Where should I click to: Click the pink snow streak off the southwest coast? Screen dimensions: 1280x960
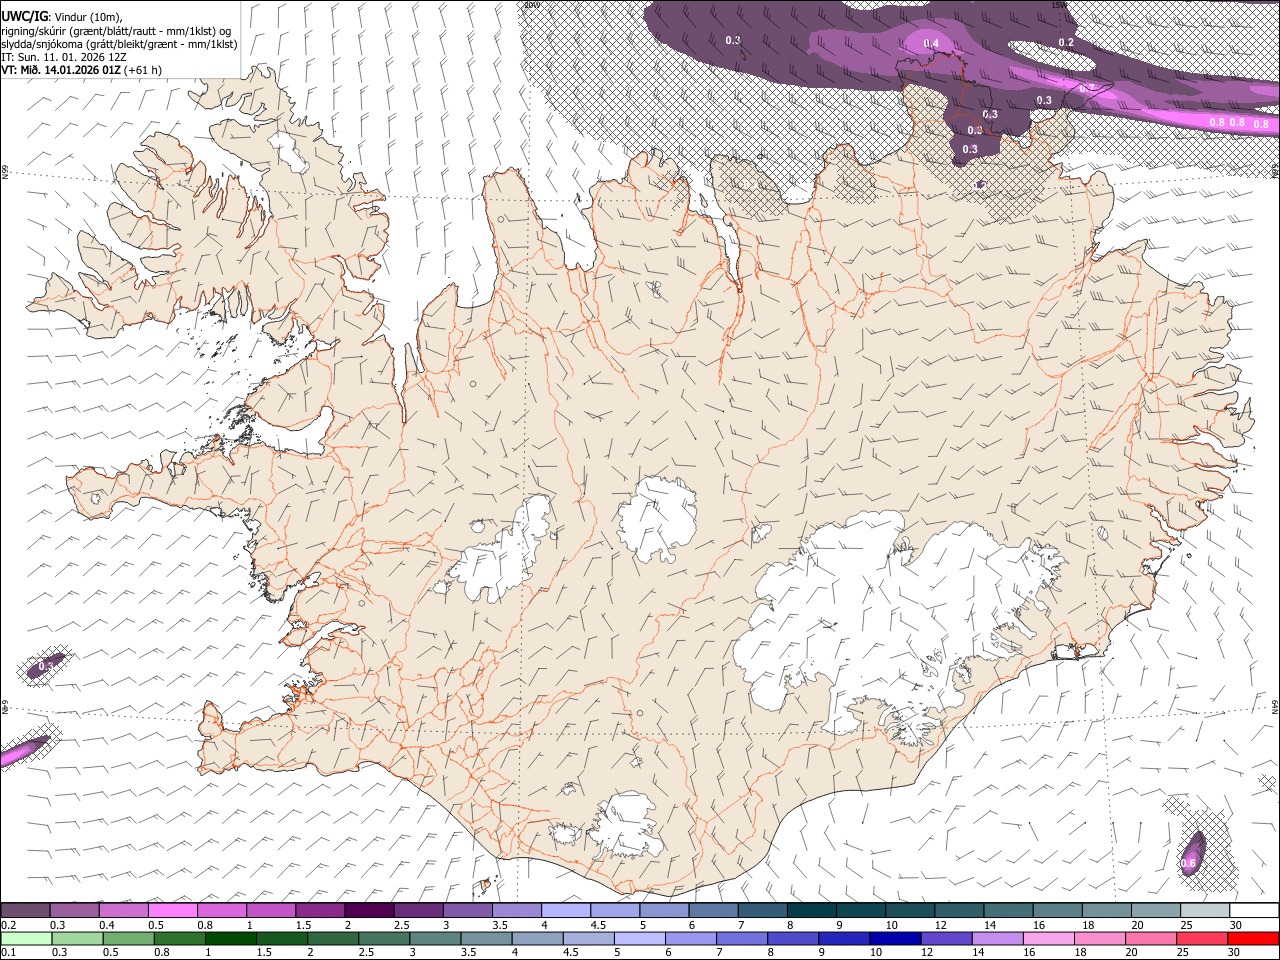24,752
